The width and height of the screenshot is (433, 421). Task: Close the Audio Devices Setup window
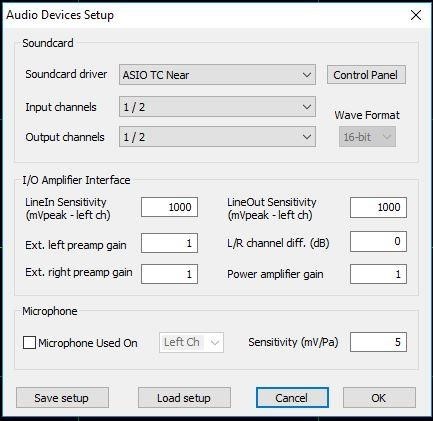[x=416, y=15]
